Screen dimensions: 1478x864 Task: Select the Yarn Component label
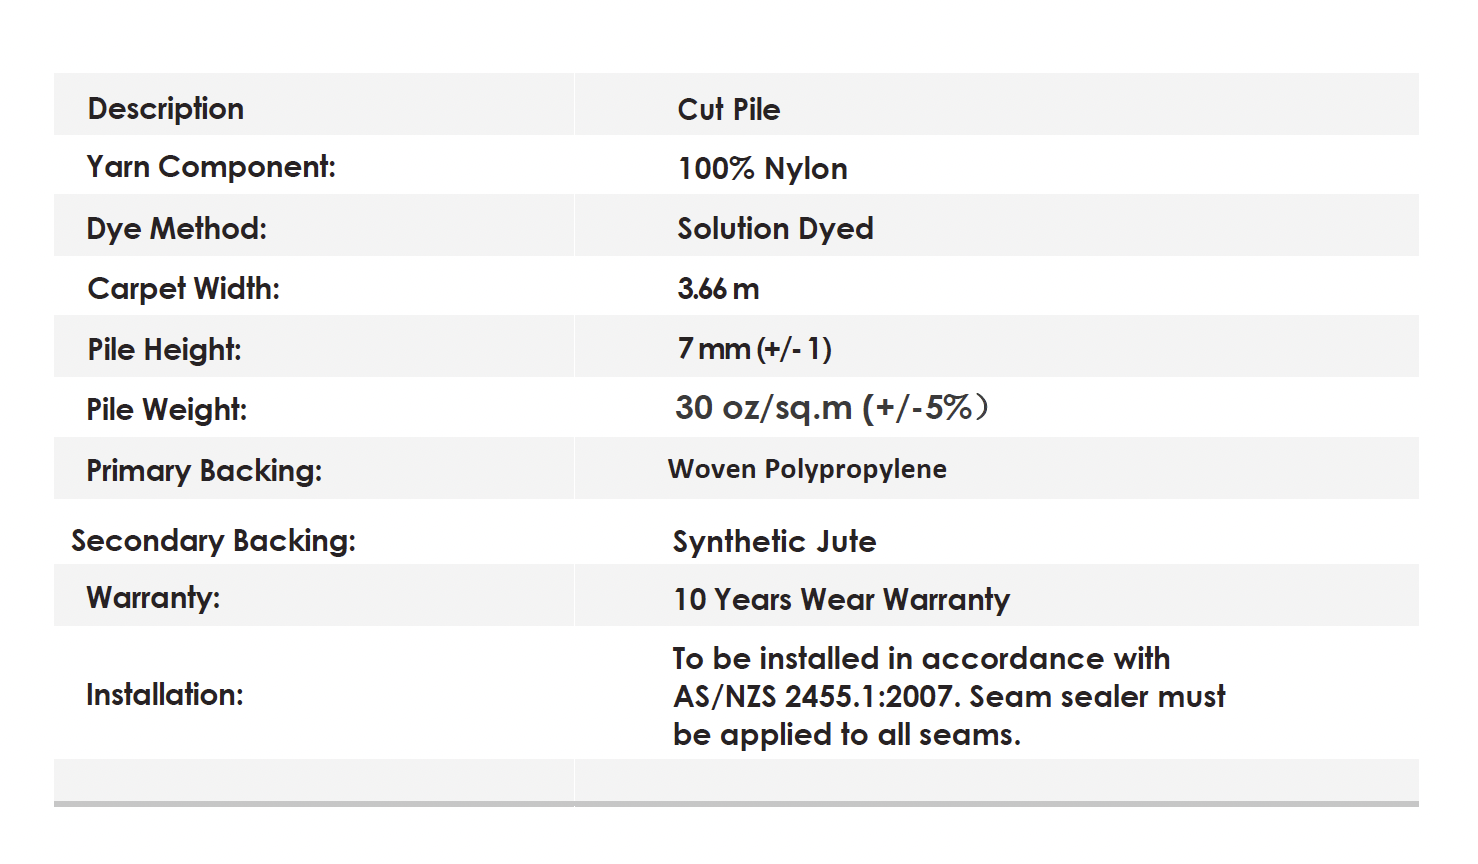(211, 167)
